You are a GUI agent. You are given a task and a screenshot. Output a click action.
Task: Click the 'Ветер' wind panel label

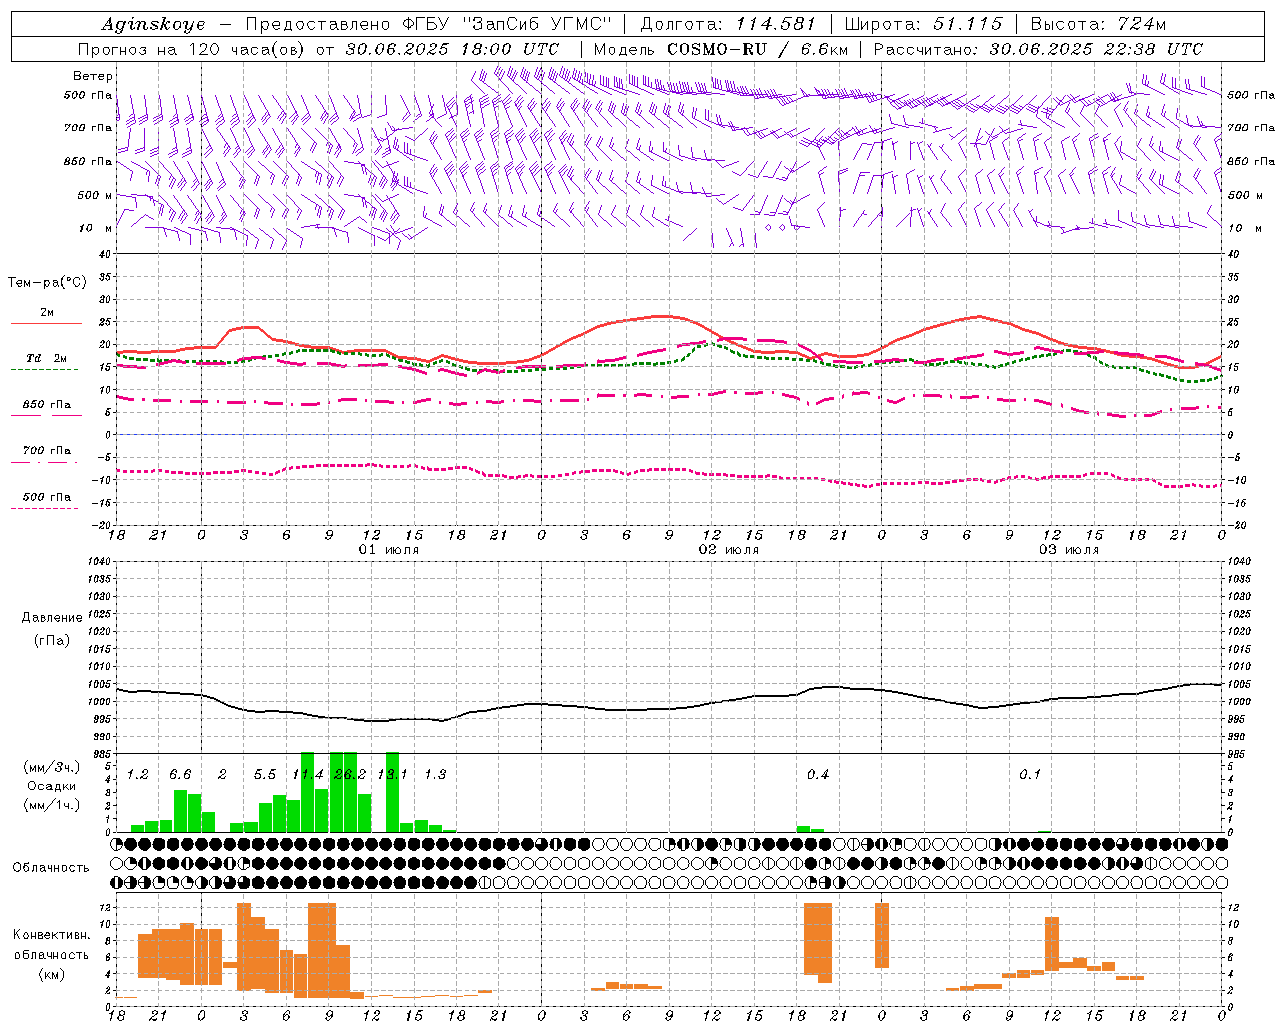pyautogui.click(x=93, y=76)
